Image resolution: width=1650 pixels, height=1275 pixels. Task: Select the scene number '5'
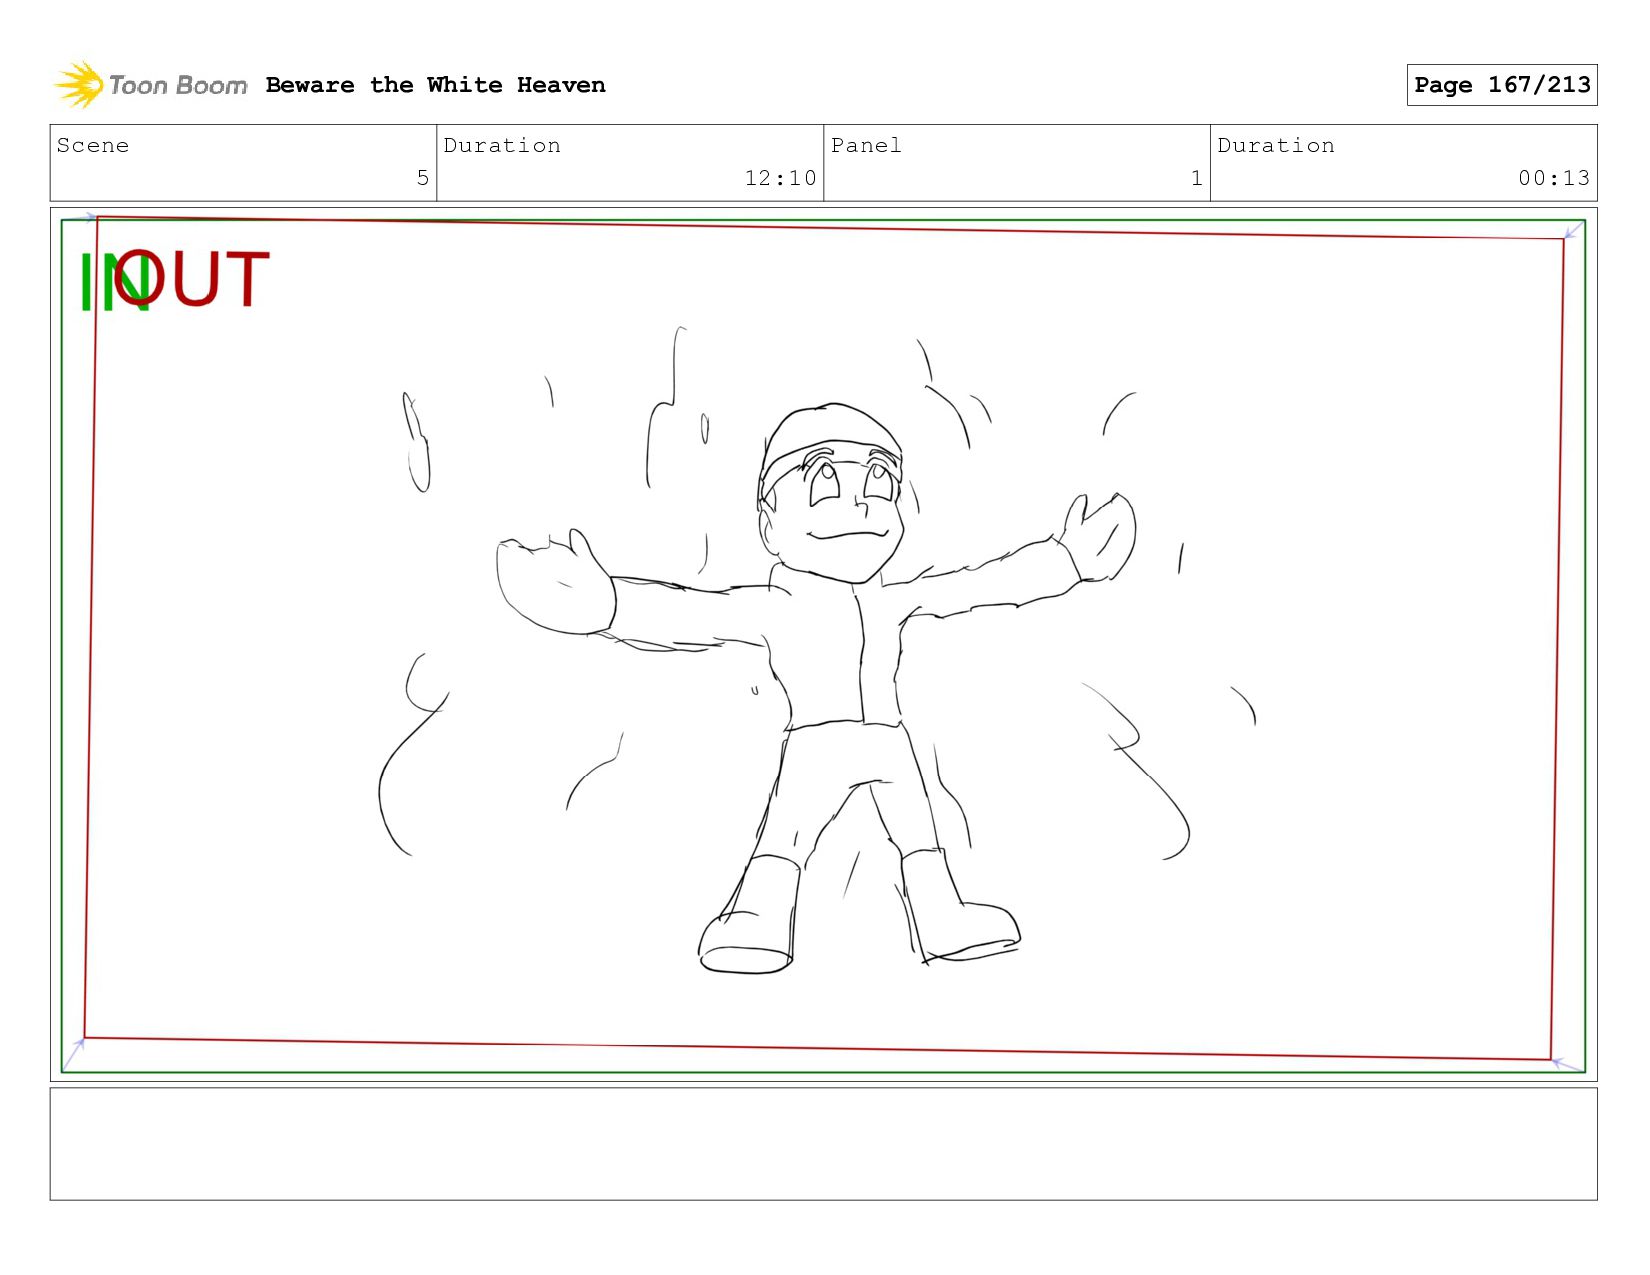point(422,178)
